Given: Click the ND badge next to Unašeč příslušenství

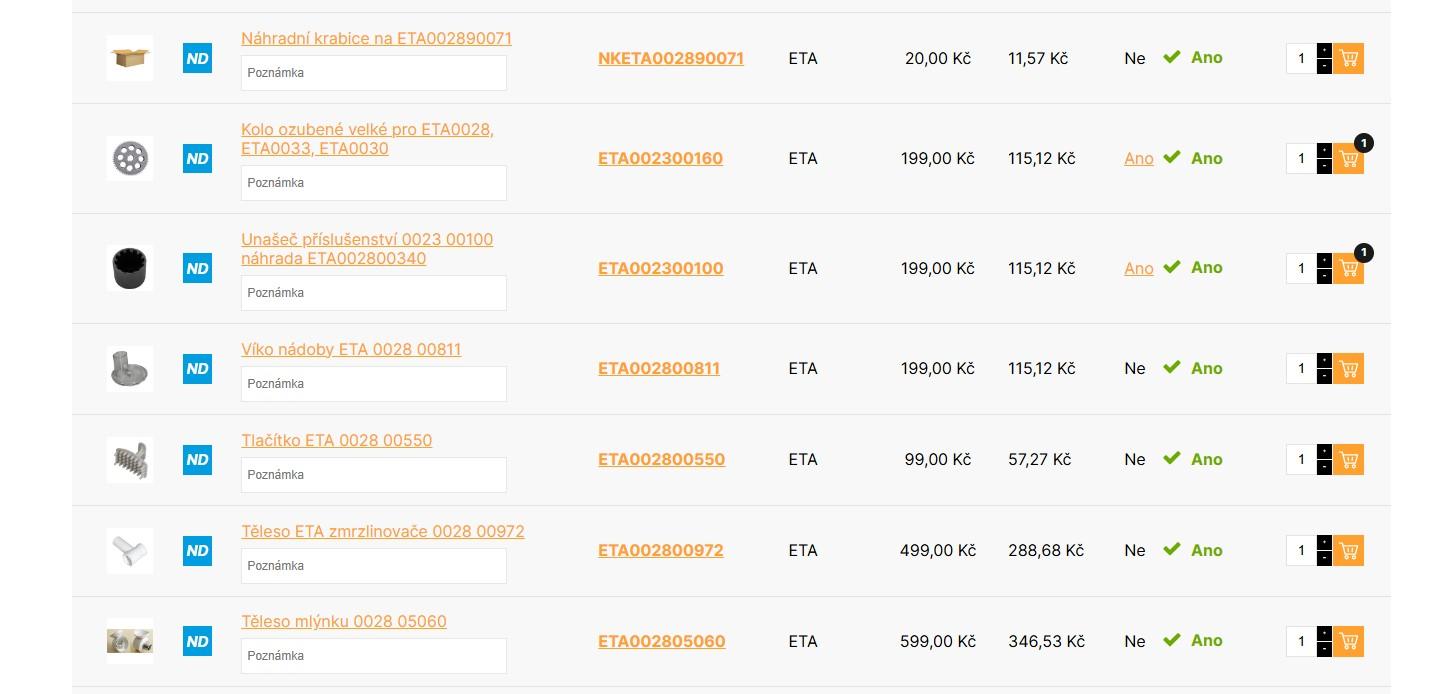Looking at the screenshot, I should tap(198, 268).
